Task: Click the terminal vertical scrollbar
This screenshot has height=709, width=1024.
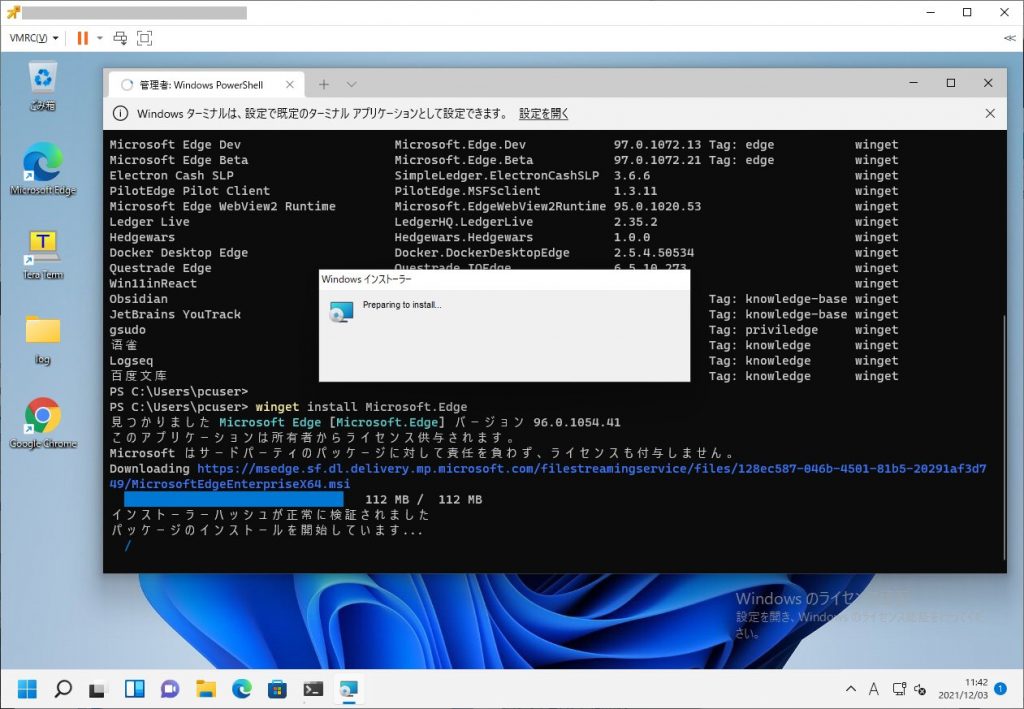Action: (x=1004, y=436)
